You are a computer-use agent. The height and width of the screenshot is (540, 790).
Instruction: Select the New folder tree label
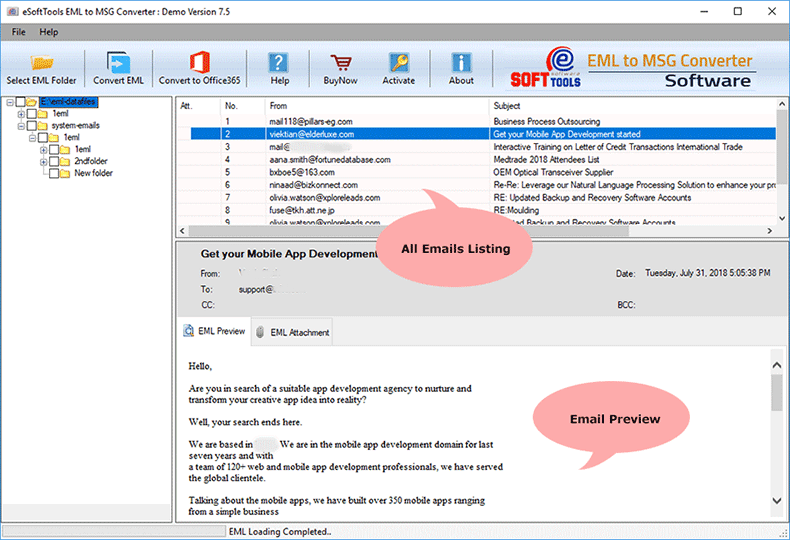coord(93,173)
